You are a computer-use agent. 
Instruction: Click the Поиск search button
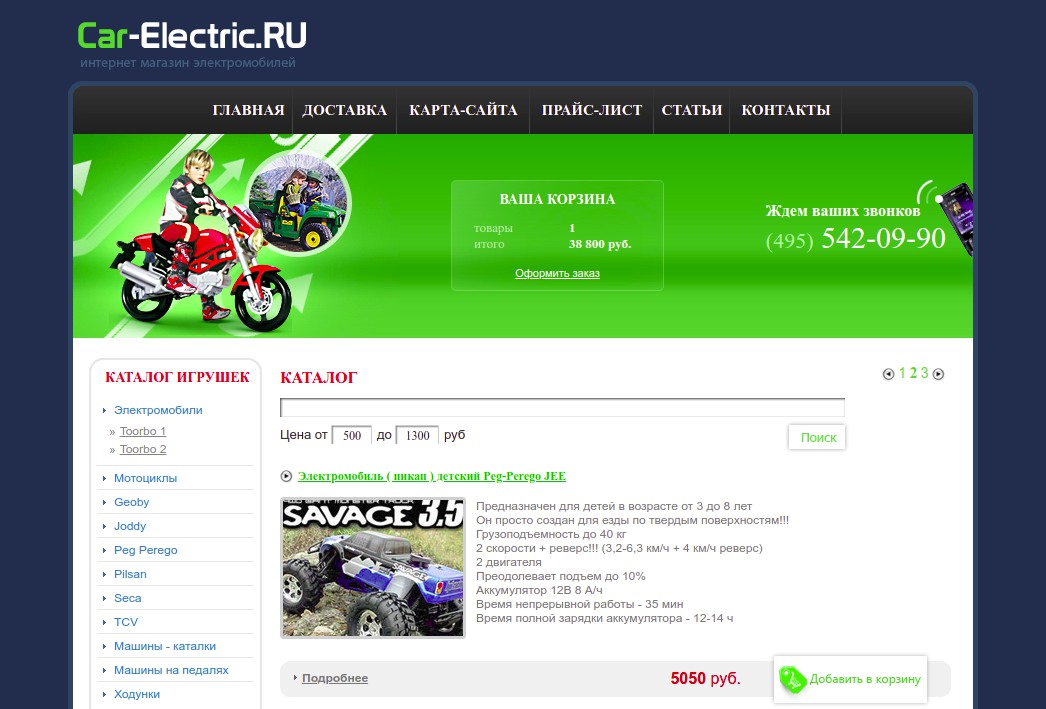tap(817, 438)
